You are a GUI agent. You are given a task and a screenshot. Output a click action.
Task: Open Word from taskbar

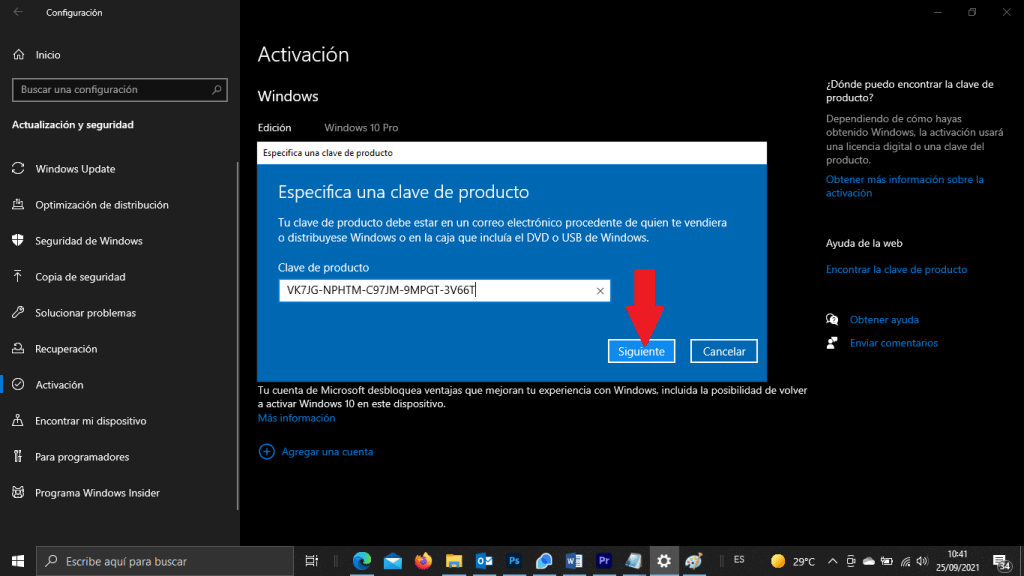coord(574,561)
